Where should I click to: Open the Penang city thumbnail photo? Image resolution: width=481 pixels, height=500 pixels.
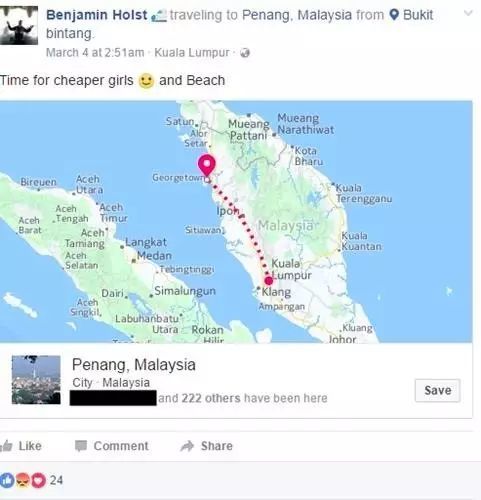tap(36, 380)
